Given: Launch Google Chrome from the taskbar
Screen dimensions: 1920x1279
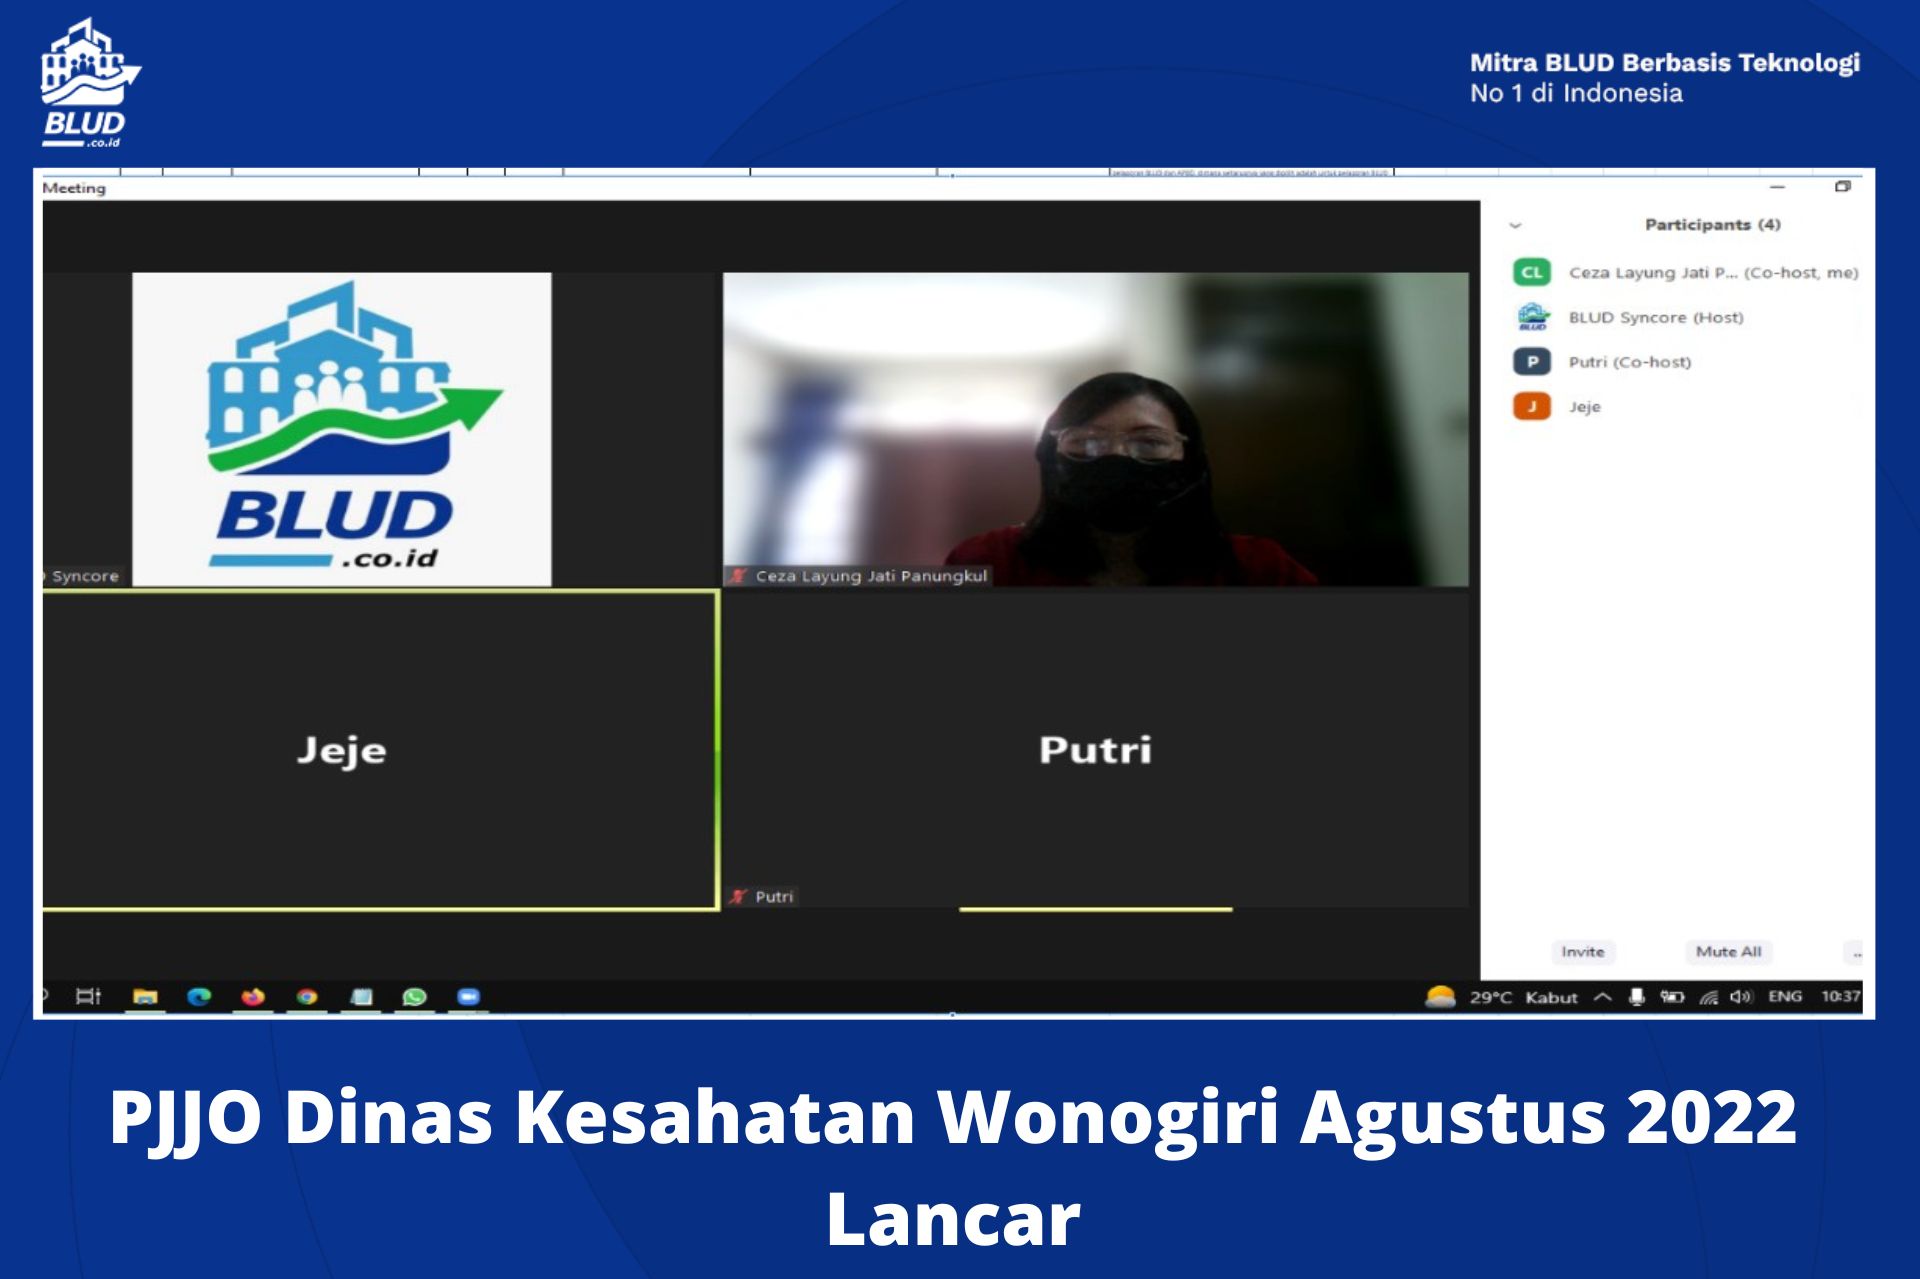Looking at the screenshot, I should click(x=307, y=996).
